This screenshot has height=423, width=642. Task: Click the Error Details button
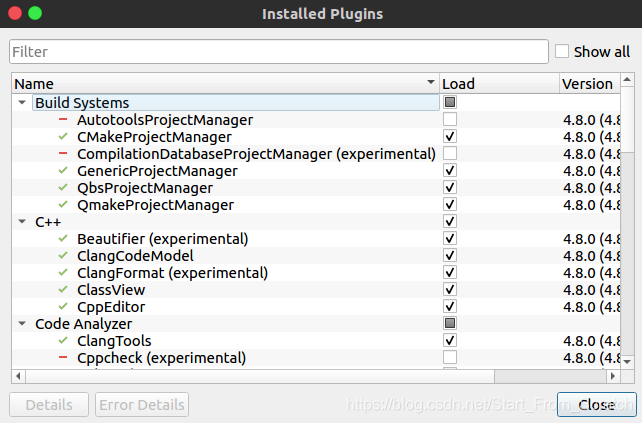coord(142,405)
